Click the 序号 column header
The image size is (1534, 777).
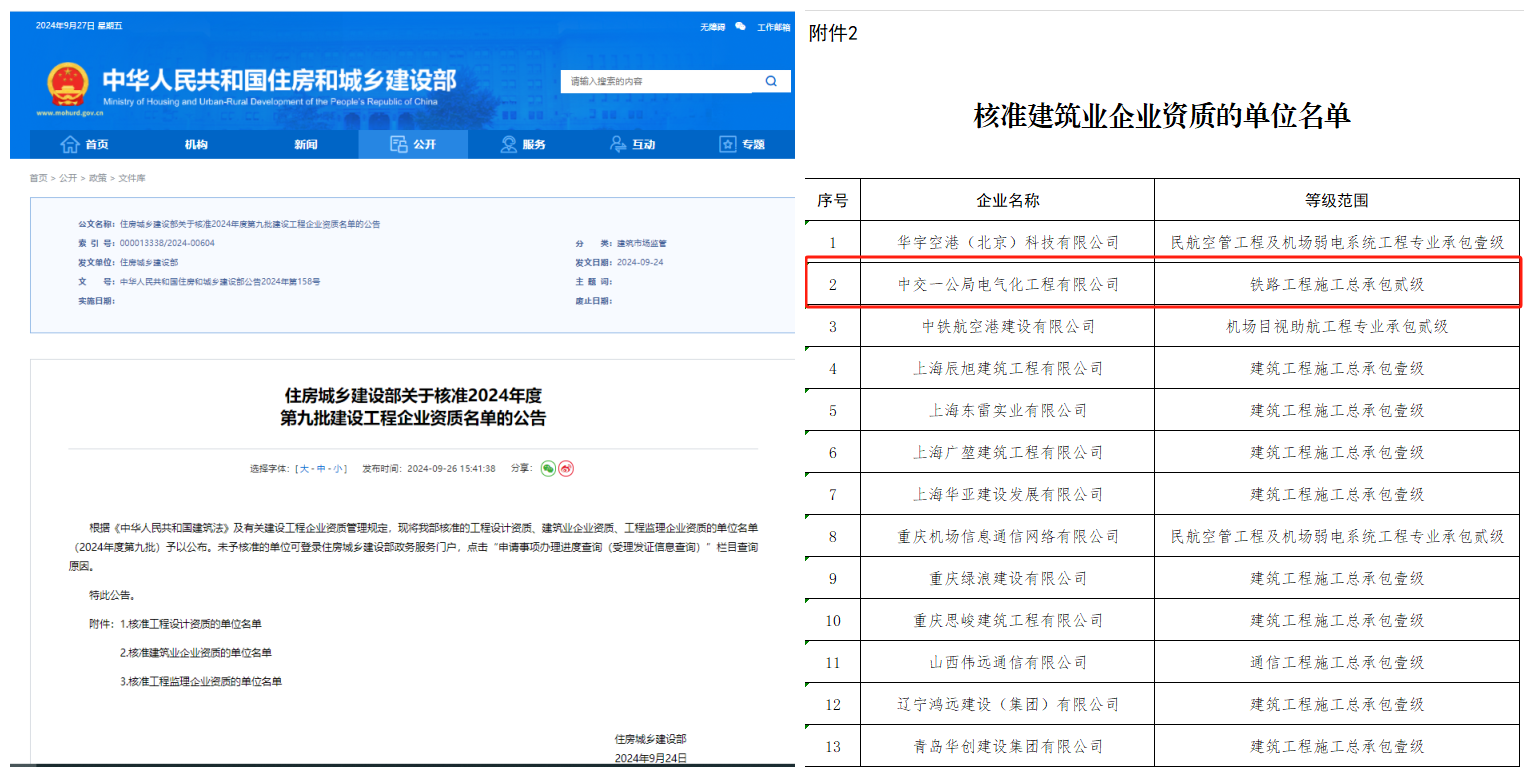(x=832, y=200)
